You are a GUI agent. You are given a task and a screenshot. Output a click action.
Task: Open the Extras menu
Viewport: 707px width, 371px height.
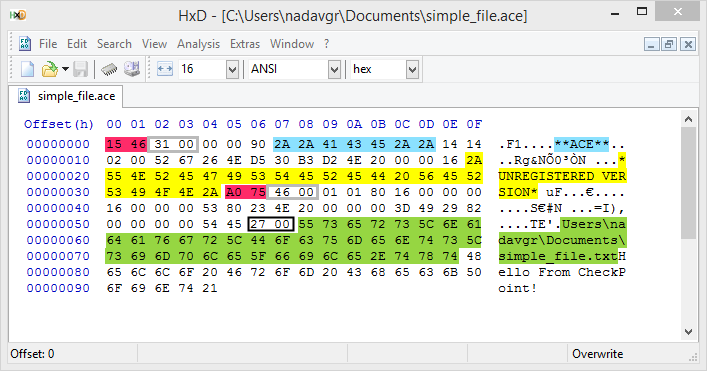click(x=245, y=44)
